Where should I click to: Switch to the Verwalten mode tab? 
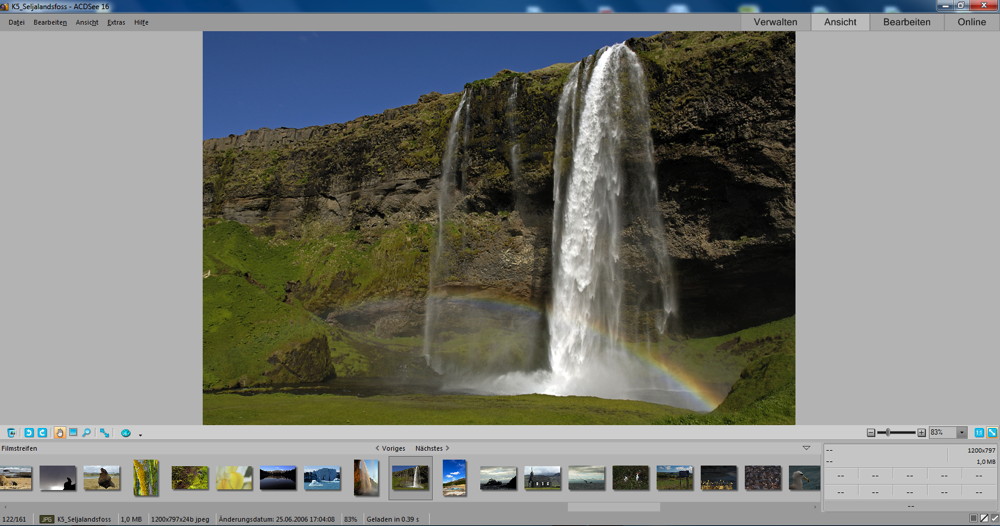775,22
